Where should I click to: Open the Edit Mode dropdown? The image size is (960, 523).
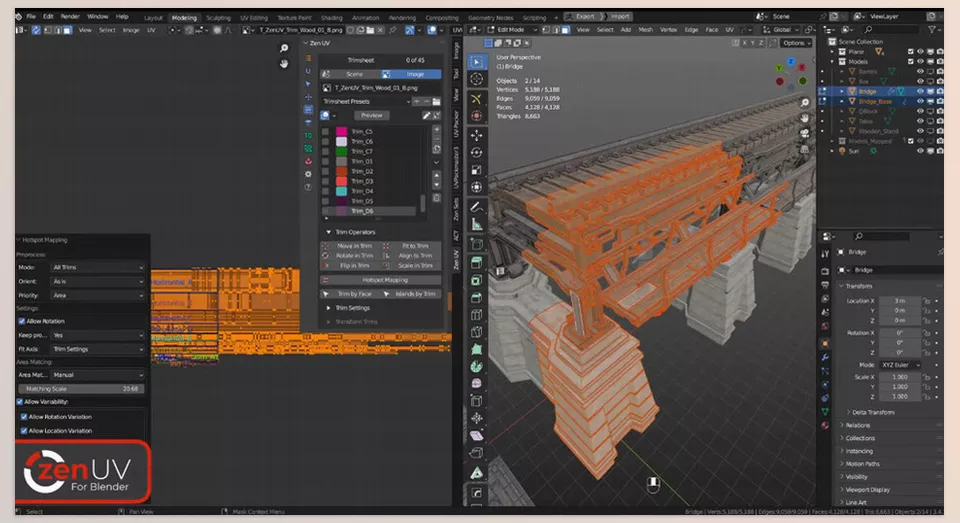click(512, 29)
